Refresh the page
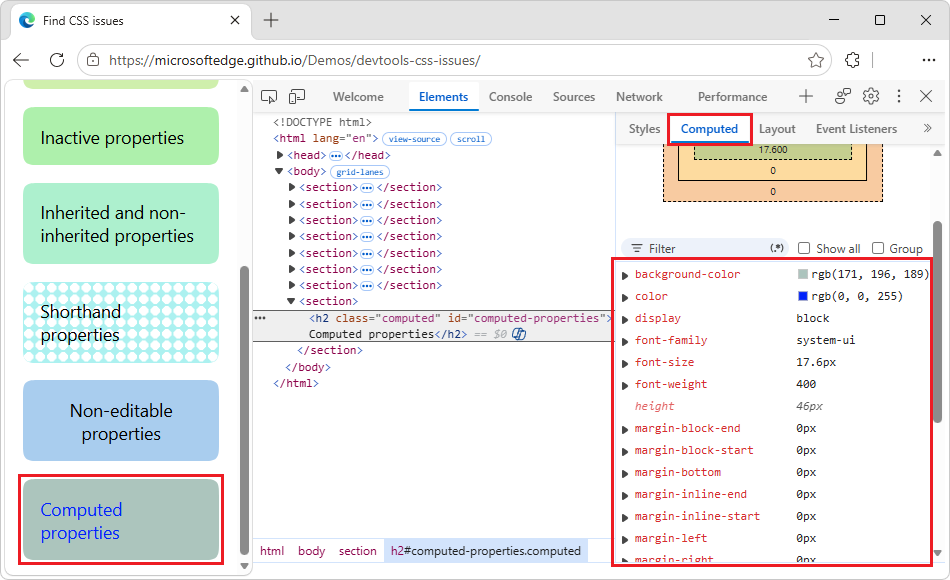 57,60
